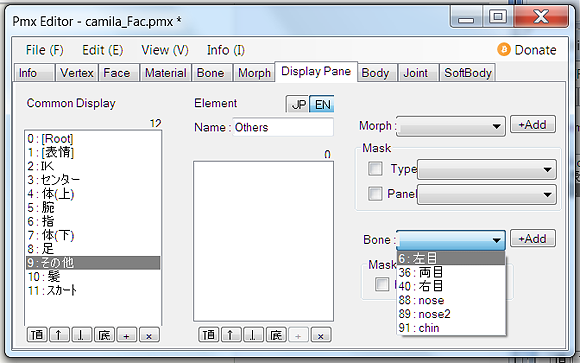This screenshot has width=580, height=363.
Task: Click the Name field containing Others
Action: [x=283, y=127]
